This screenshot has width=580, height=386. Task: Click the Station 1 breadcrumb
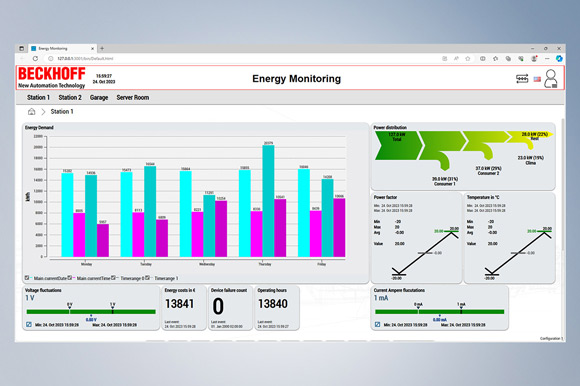[62, 112]
